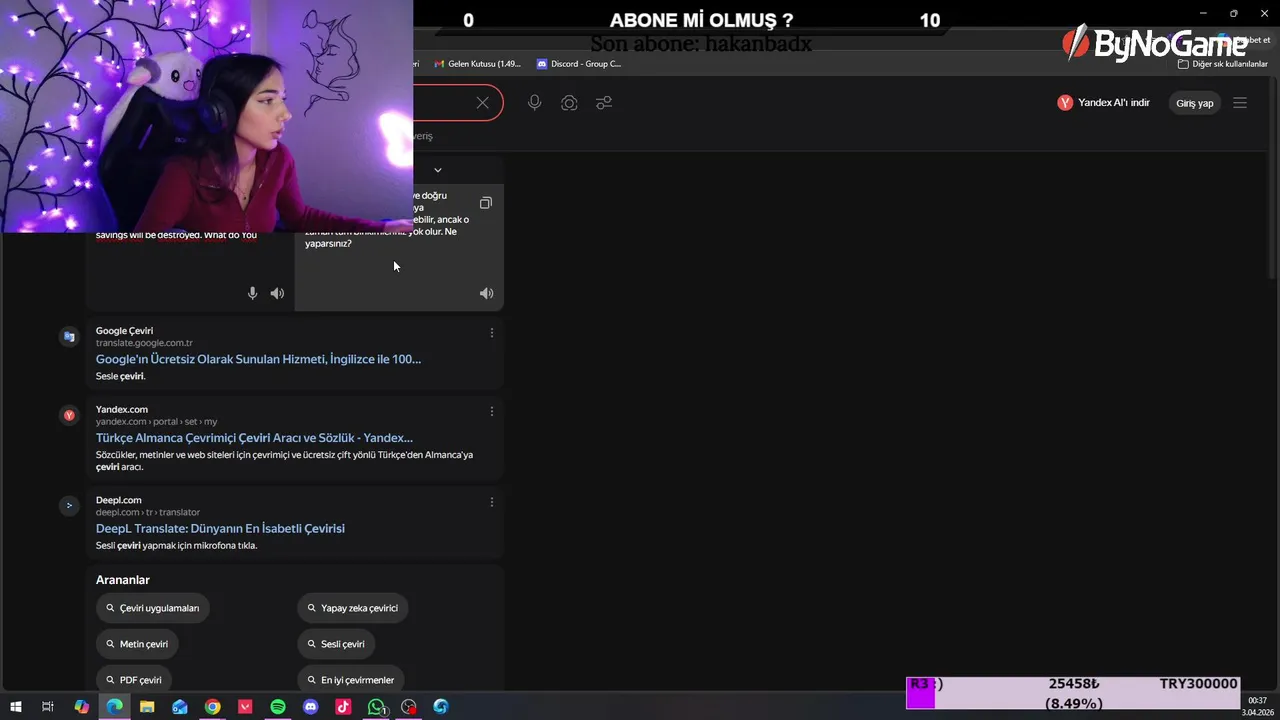Open more options for Google Çeviri result
The width and height of the screenshot is (1280, 720).
491,332
